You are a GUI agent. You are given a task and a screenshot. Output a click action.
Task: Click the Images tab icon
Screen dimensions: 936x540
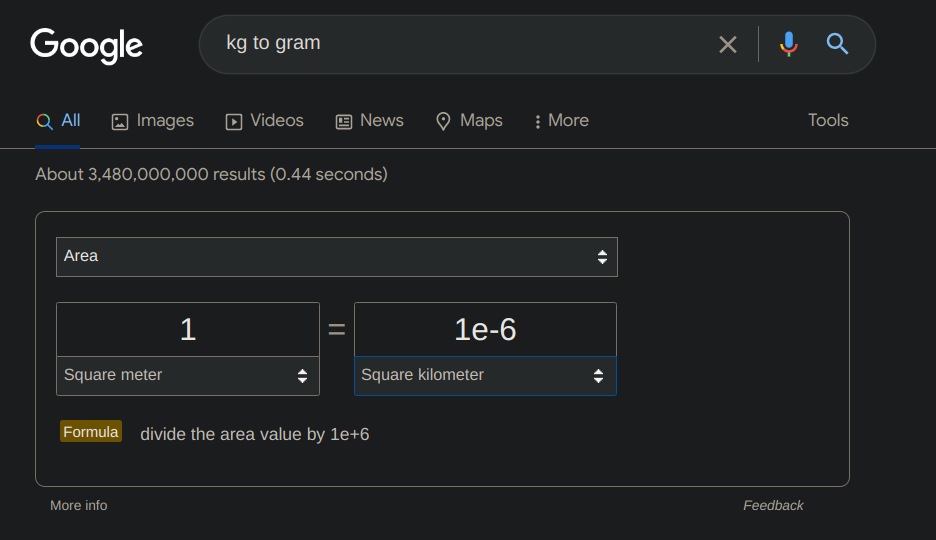120,122
